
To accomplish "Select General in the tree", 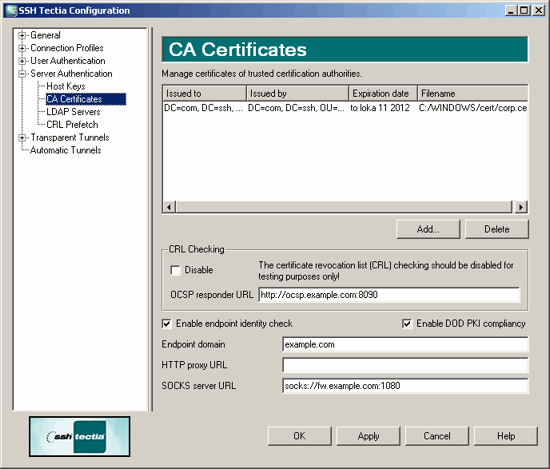I will 45,35.
